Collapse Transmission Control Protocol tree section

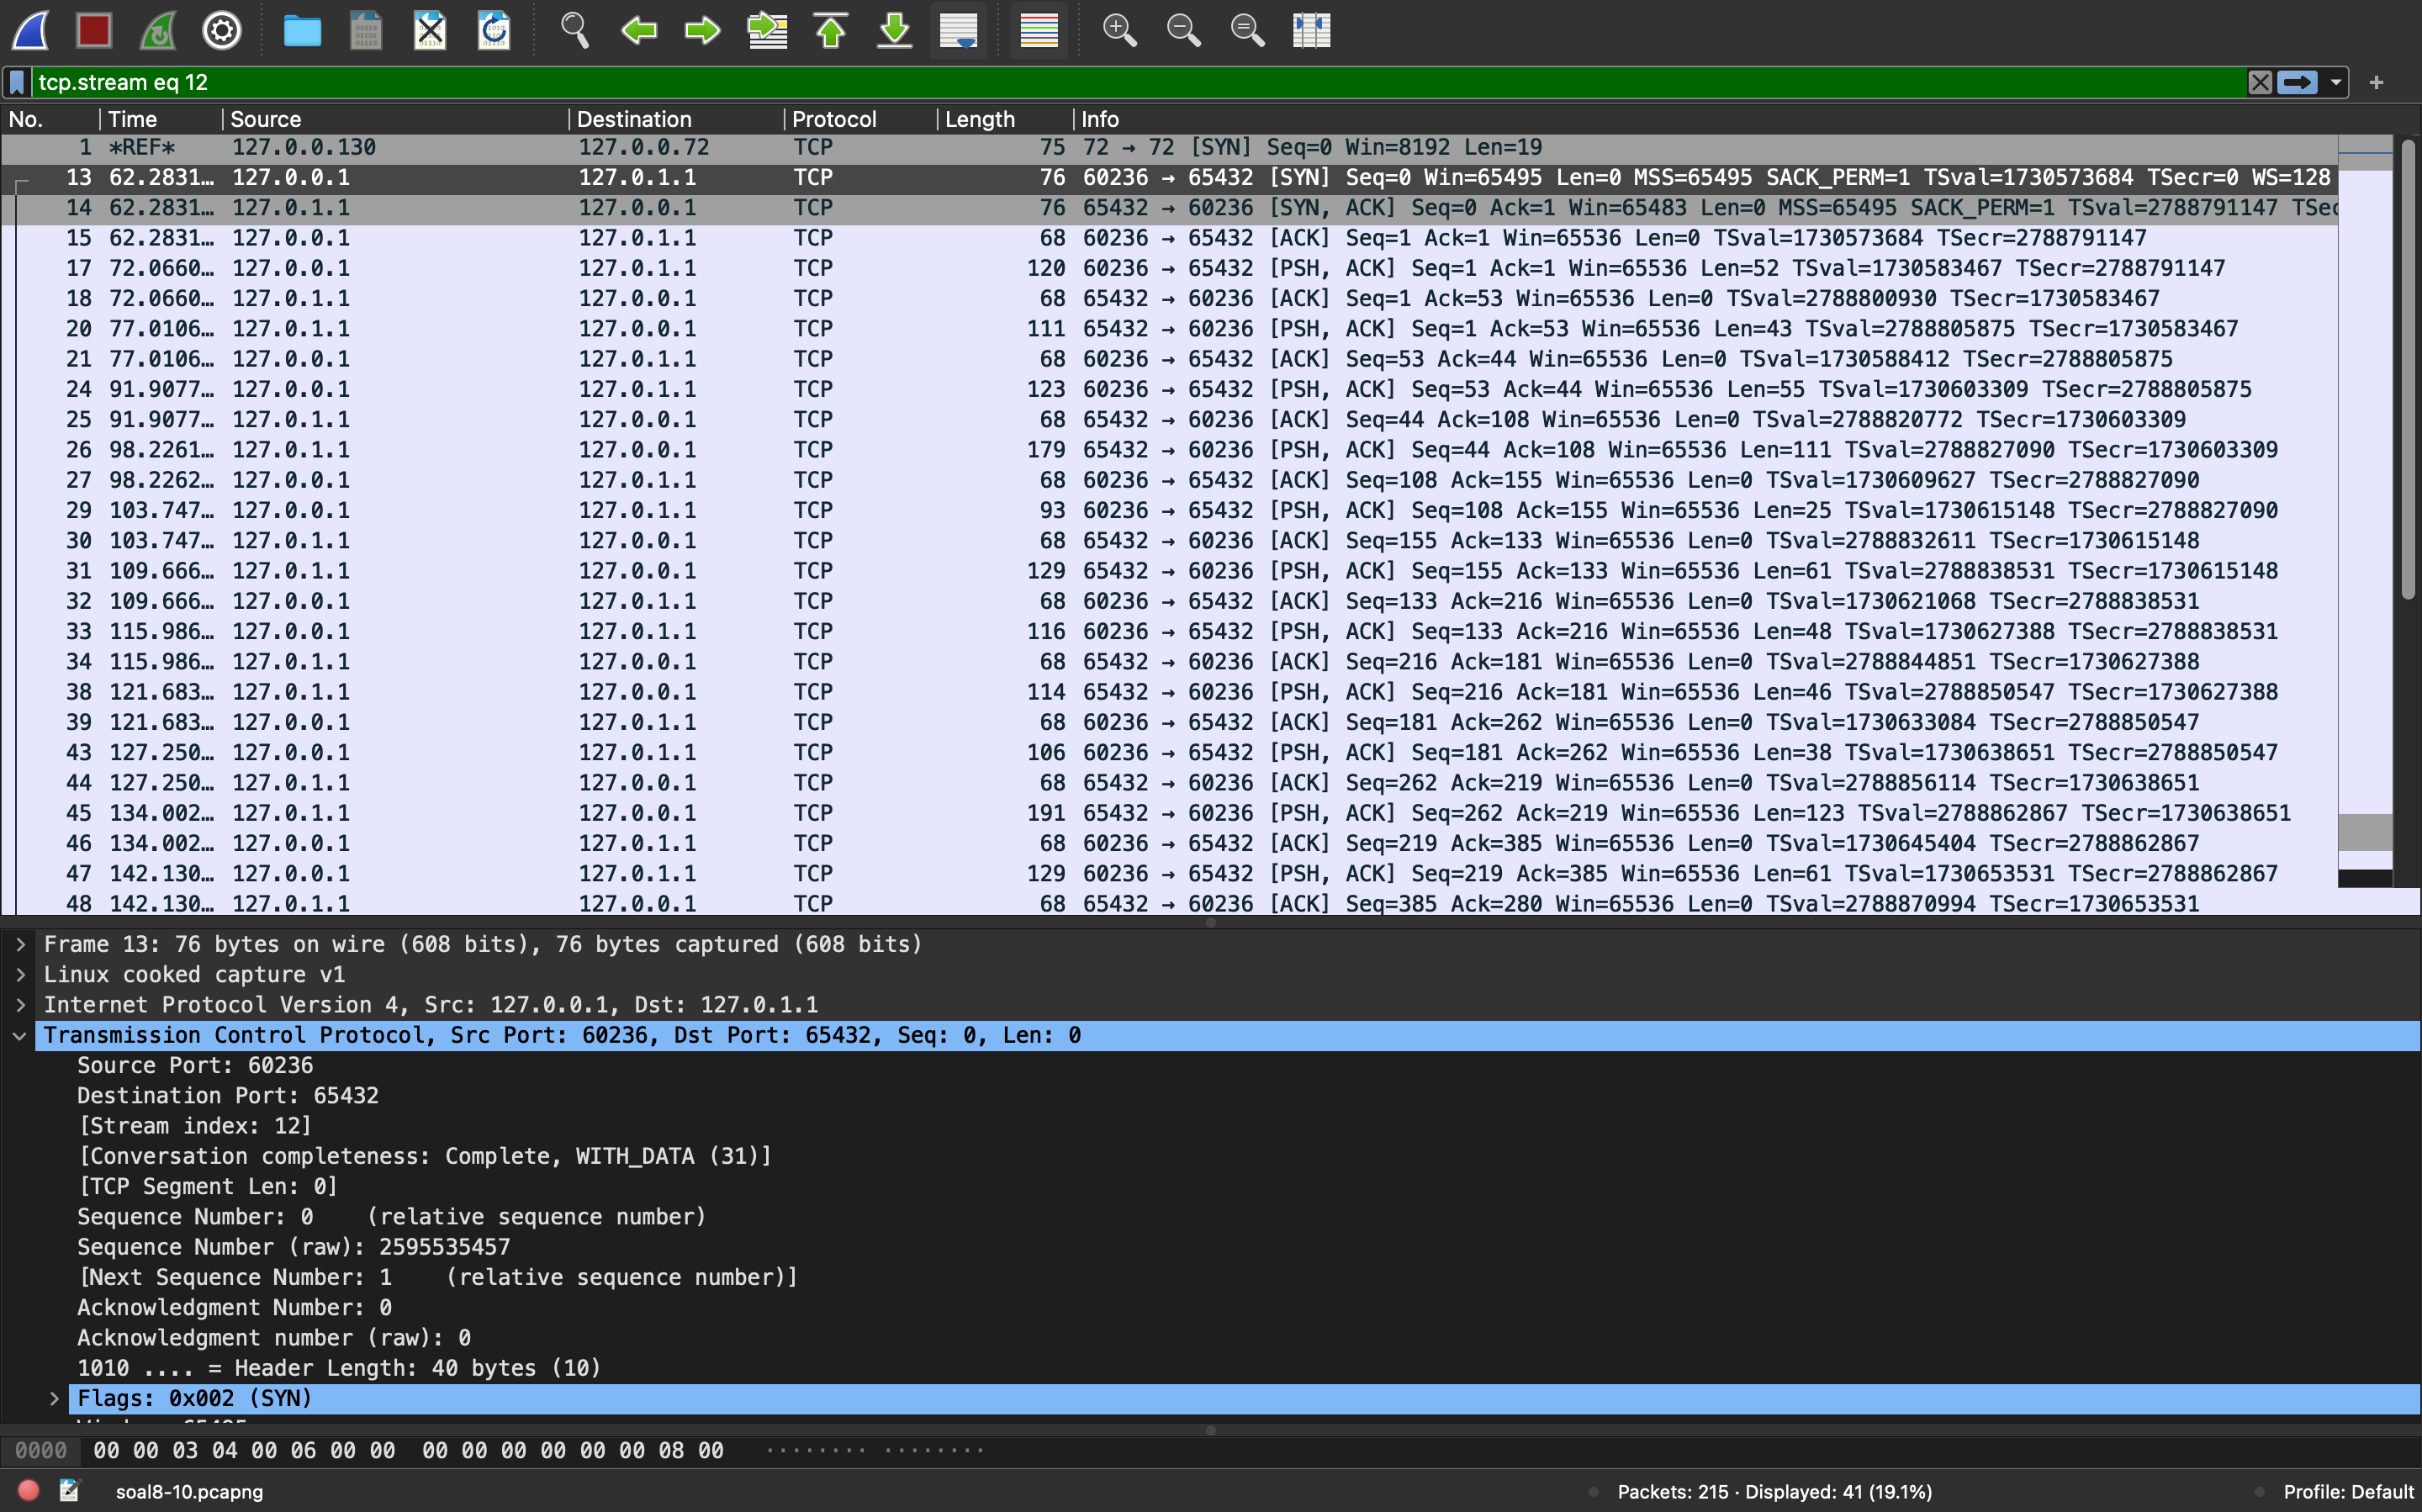(20, 1035)
